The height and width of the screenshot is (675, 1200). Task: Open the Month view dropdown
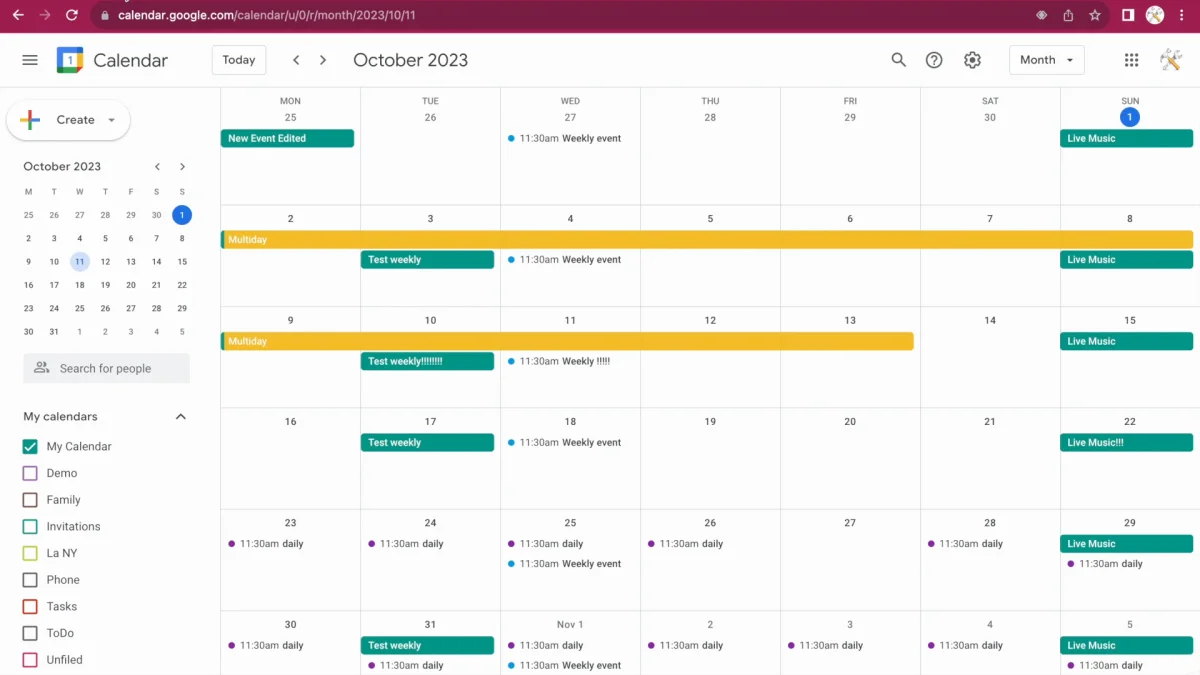click(1047, 60)
